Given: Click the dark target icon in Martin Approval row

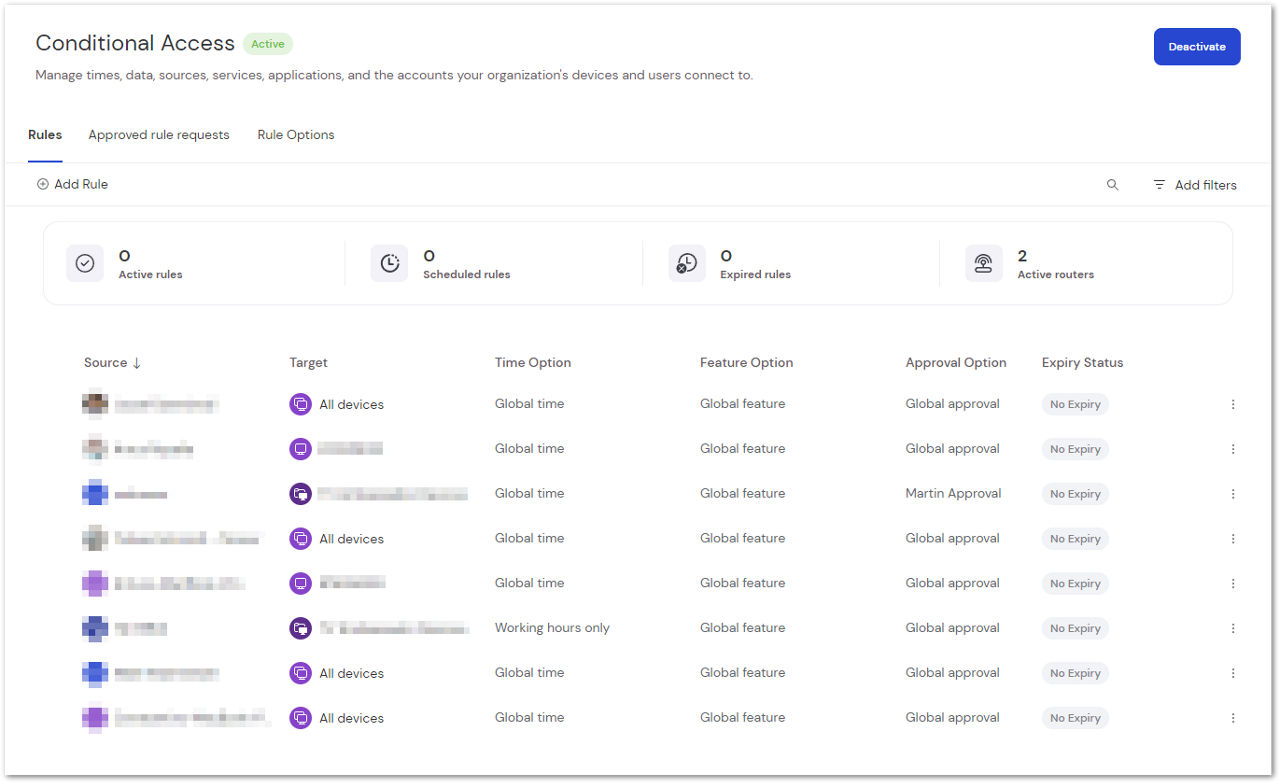Looking at the screenshot, I should pyautogui.click(x=300, y=494).
